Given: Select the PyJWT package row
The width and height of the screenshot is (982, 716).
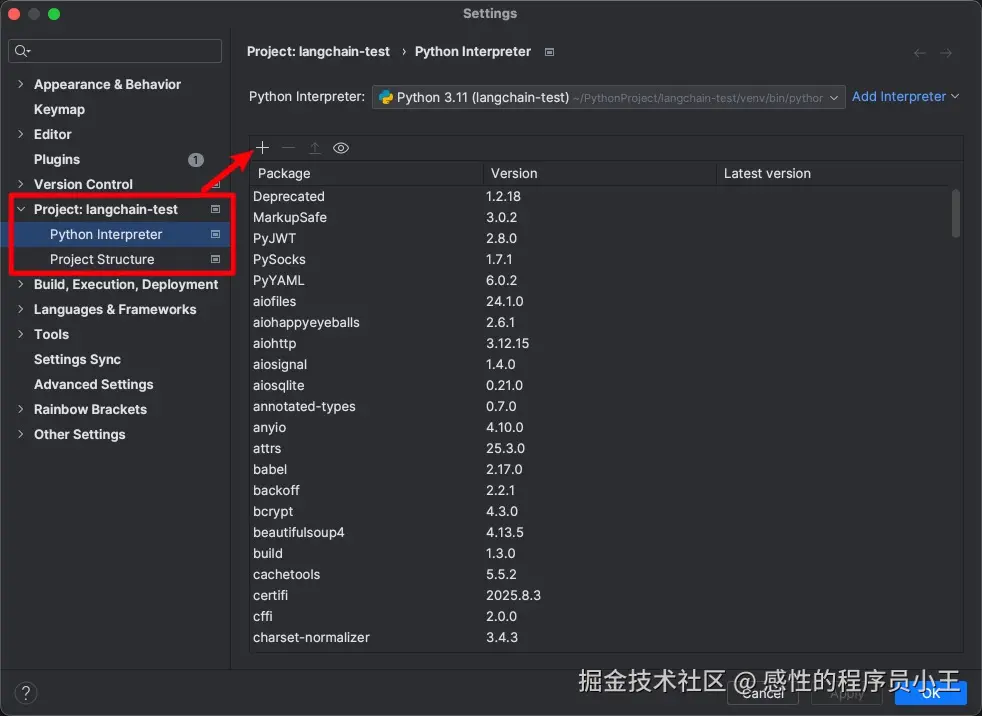Looking at the screenshot, I should click(600, 239).
